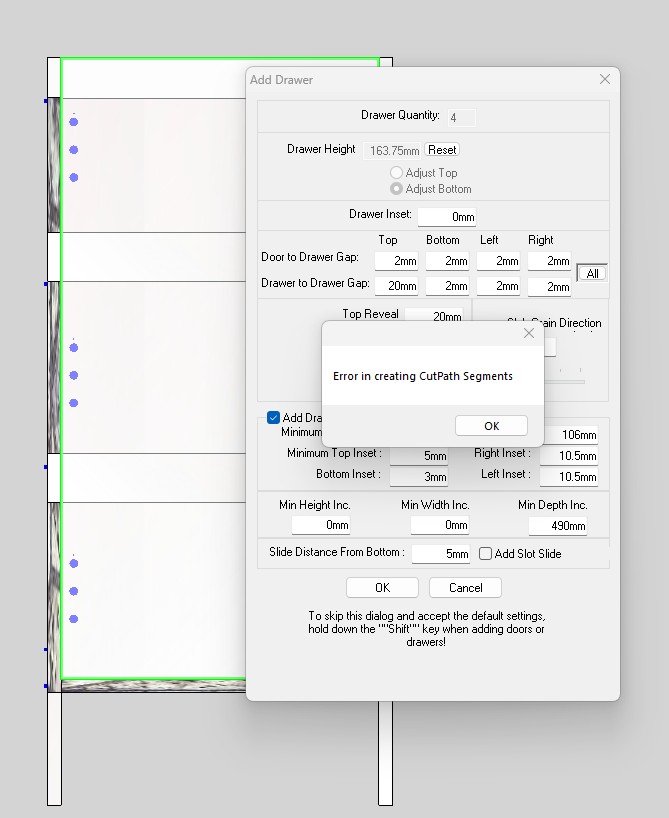Click the Min Height Inc. field
669x818 pixels.
[x=320, y=526]
